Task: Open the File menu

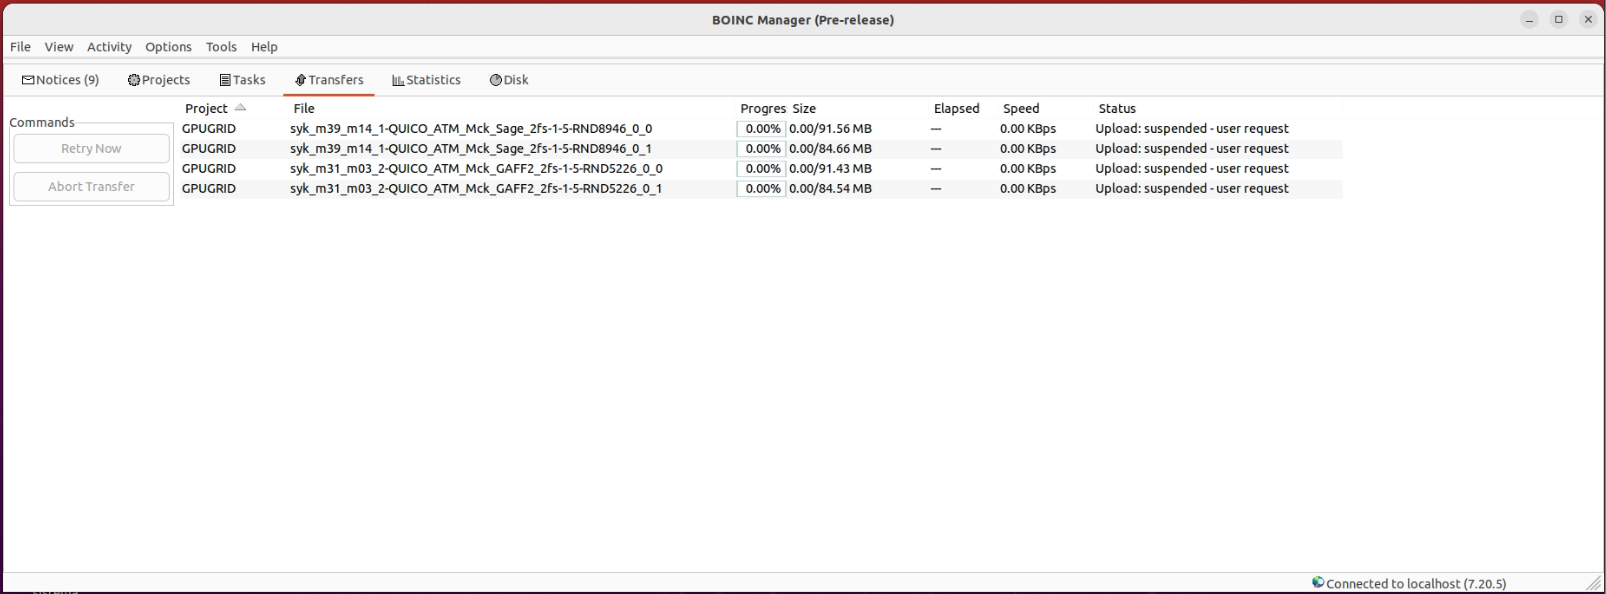Action: (20, 47)
